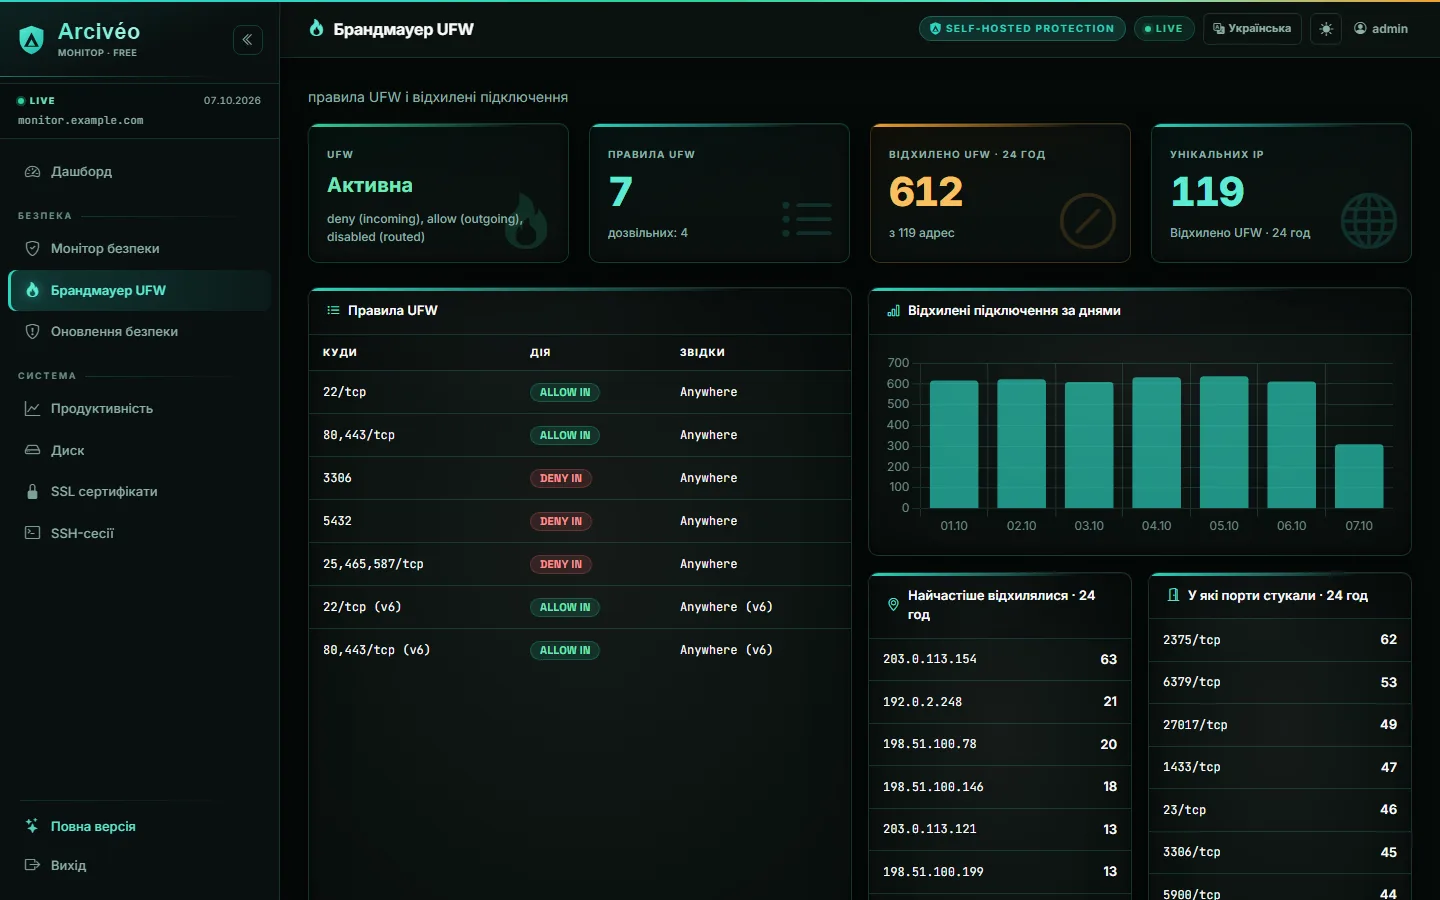1440x900 pixels.
Task: Open Монітор безпеки in the sidebar
Action: 140,248
